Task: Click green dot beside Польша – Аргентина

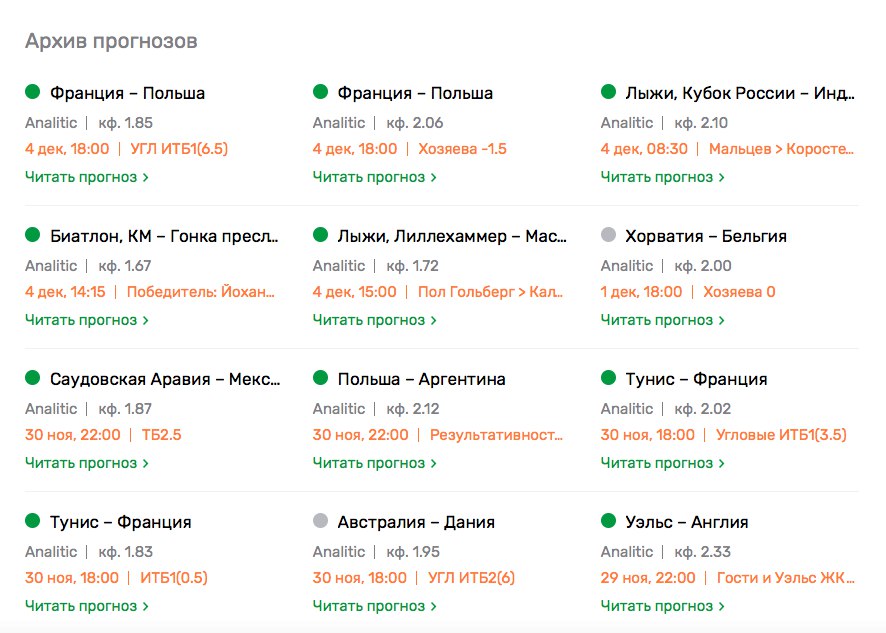Action: [x=320, y=379]
